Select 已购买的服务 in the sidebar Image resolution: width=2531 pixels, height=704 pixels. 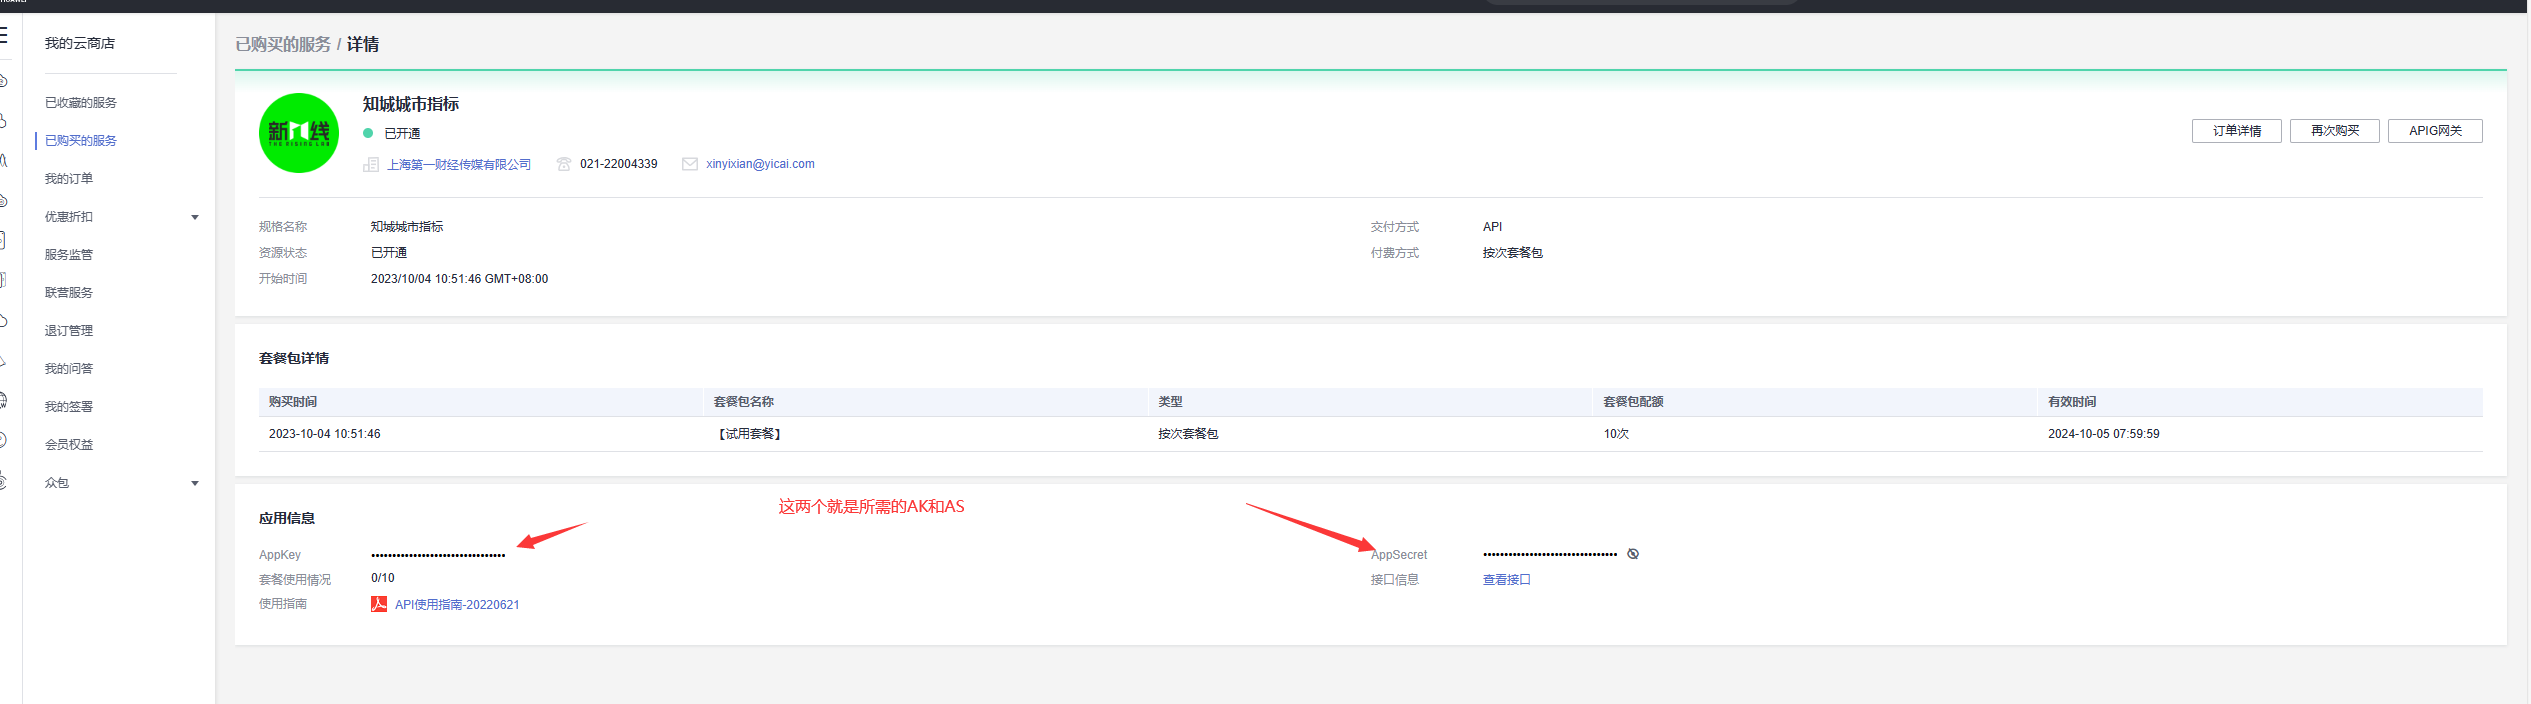[x=81, y=141]
